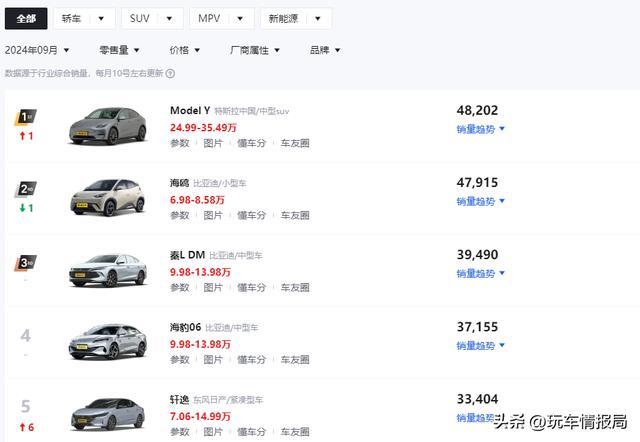Screen dimensions: 640x442
Task: Open 车友圈 for 海鸥
Action: point(295,215)
